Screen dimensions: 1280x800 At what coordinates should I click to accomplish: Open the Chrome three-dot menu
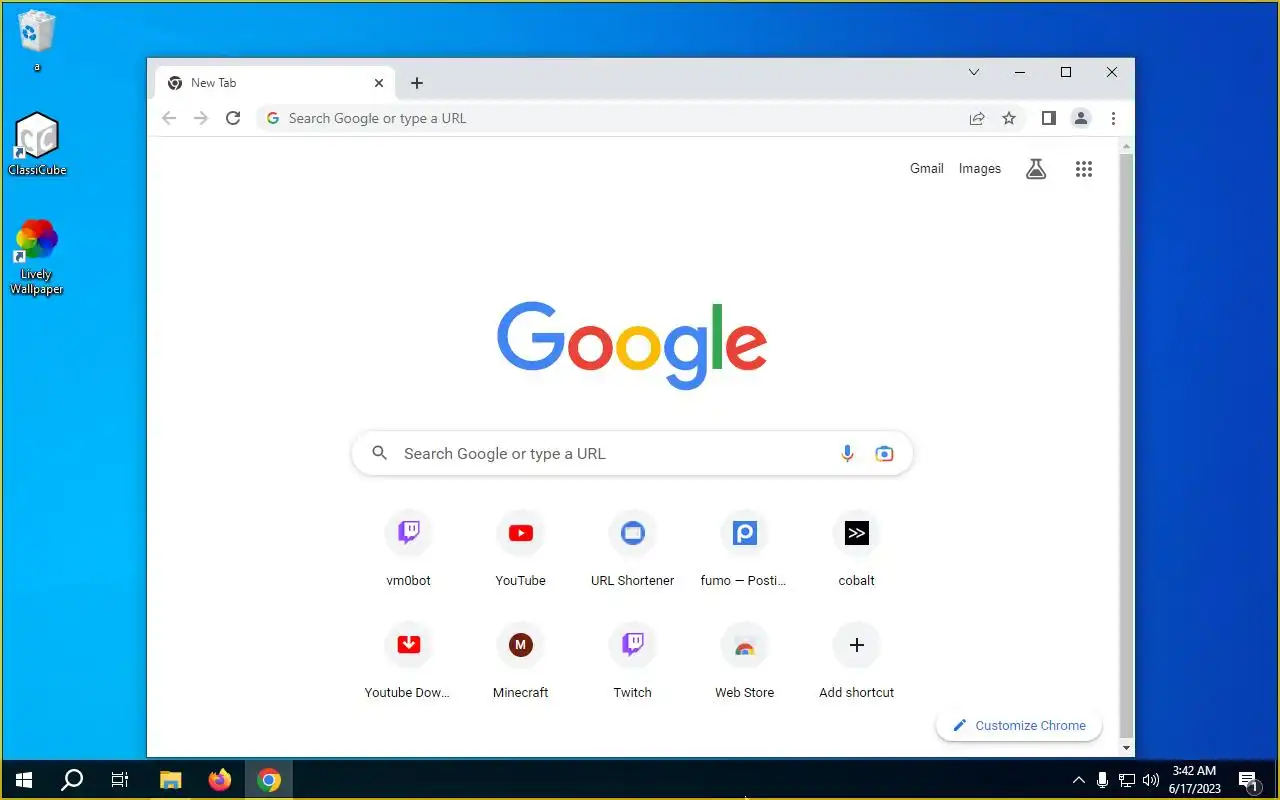(1113, 118)
